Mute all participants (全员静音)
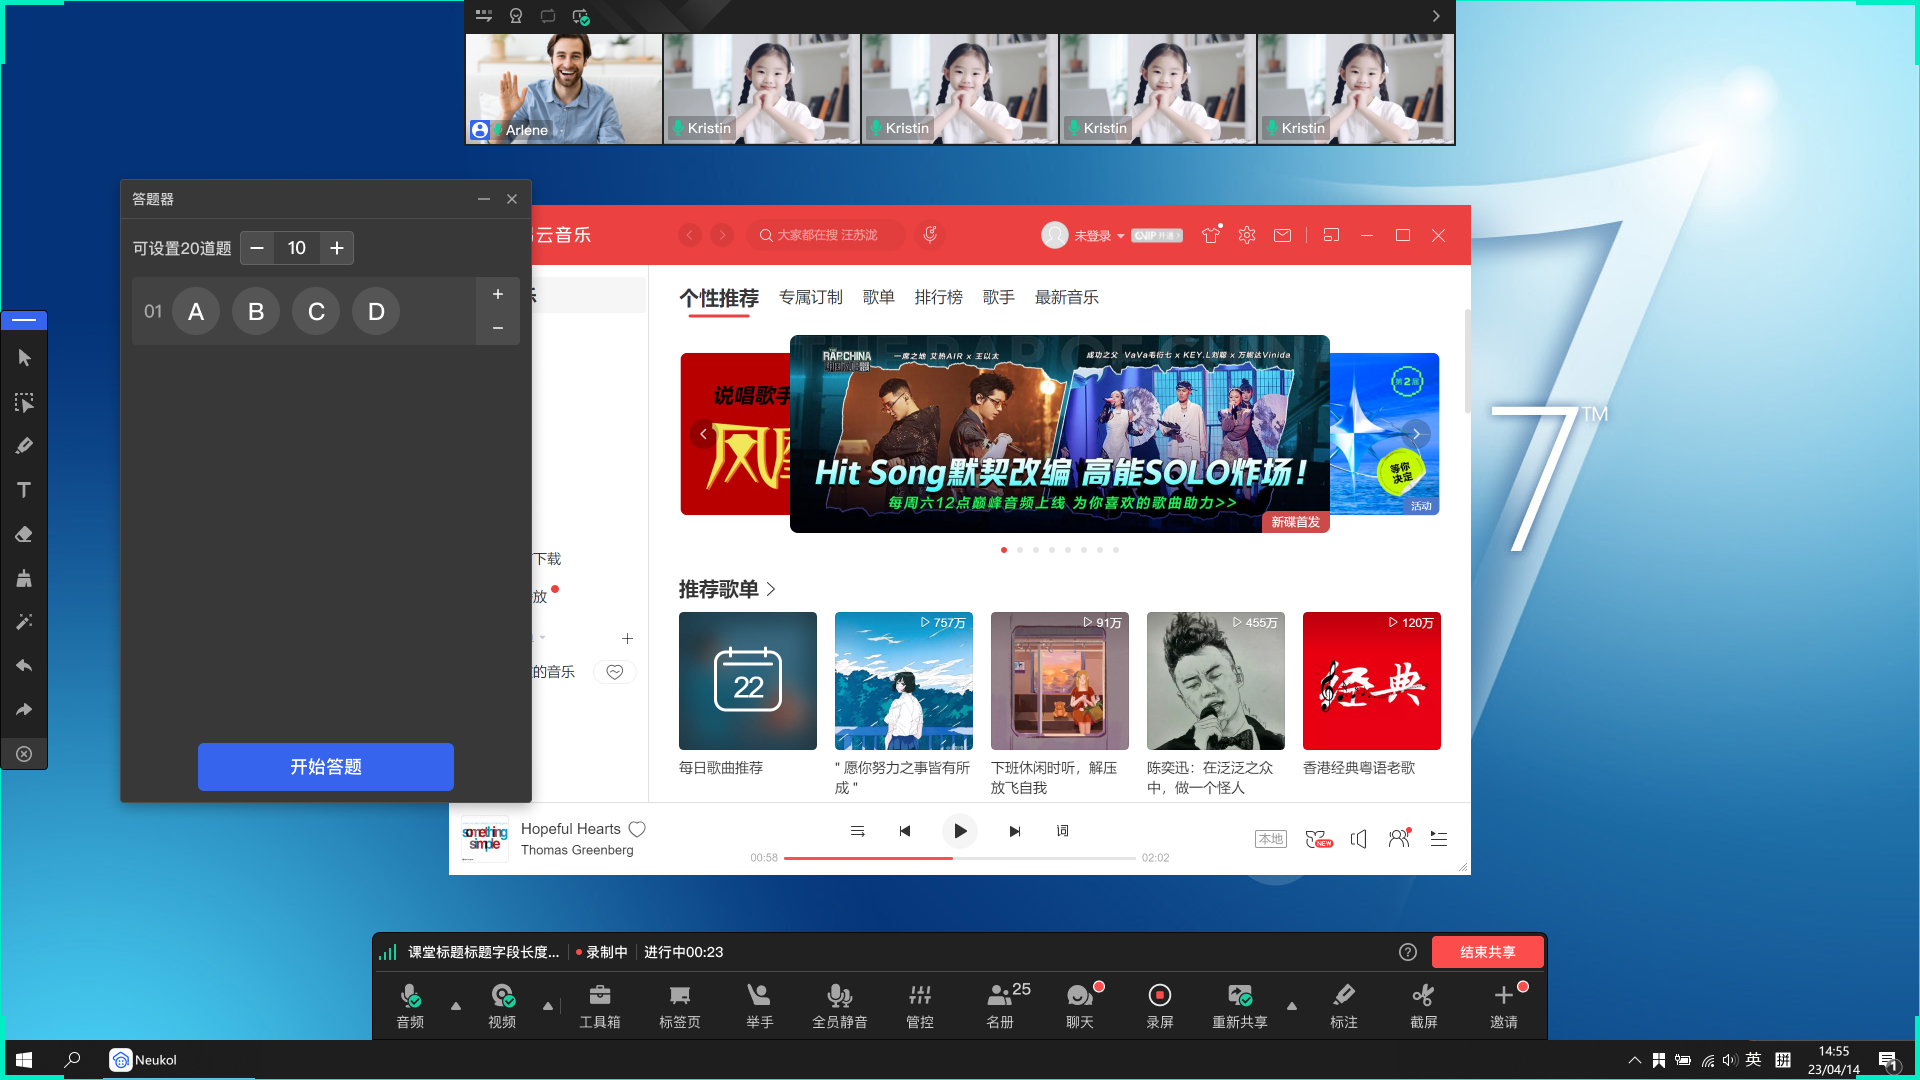 (x=840, y=1005)
